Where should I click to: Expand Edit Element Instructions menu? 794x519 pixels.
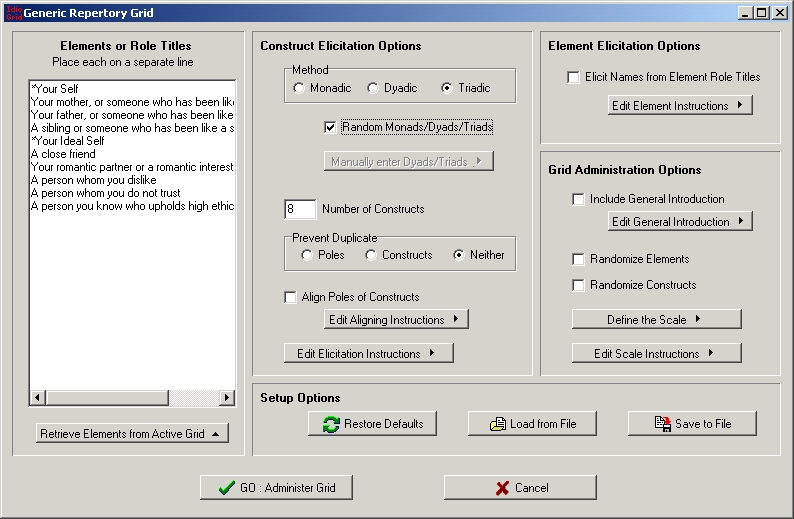680,105
